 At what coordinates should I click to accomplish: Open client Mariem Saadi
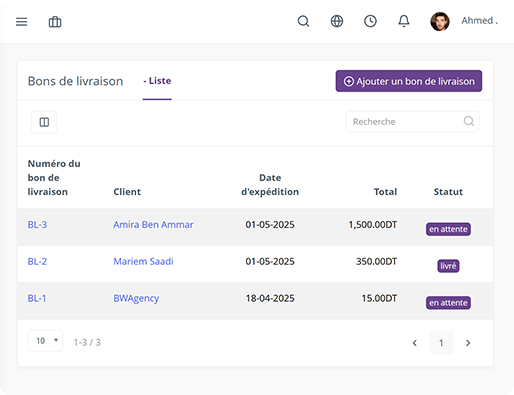coord(143,261)
